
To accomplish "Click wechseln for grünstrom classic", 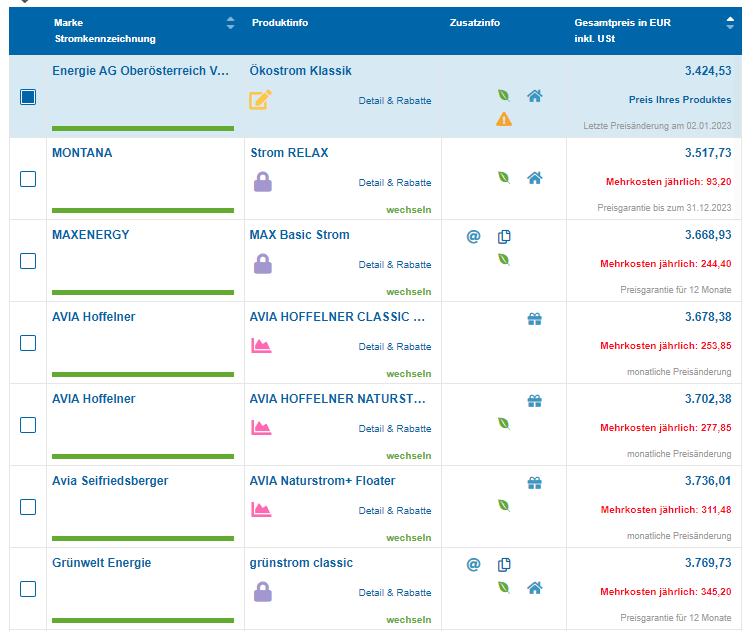I will pyautogui.click(x=409, y=620).
